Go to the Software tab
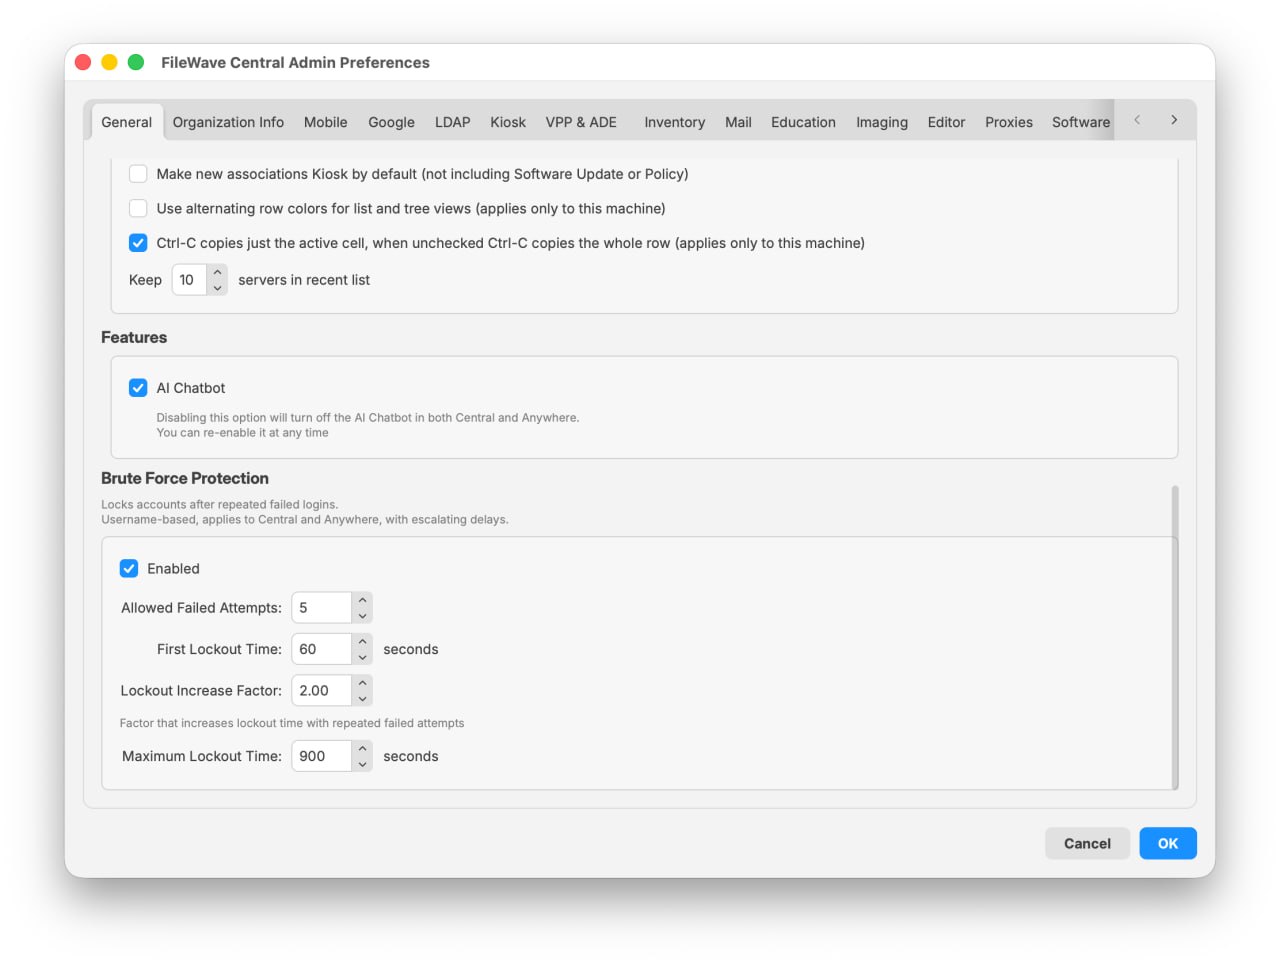Viewport: 1280px width, 963px height. (1080, 122)
